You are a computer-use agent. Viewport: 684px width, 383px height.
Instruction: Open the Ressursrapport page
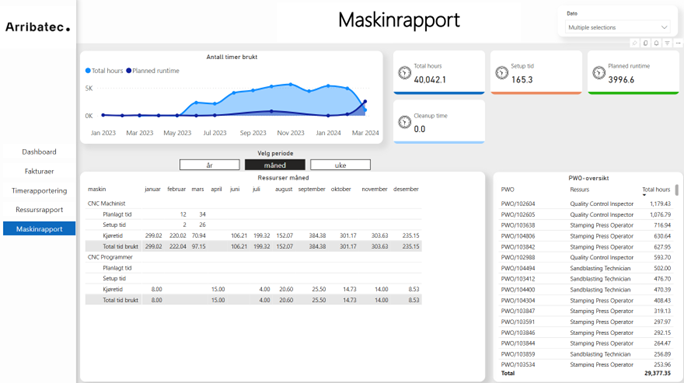click(x=39, y=209)
